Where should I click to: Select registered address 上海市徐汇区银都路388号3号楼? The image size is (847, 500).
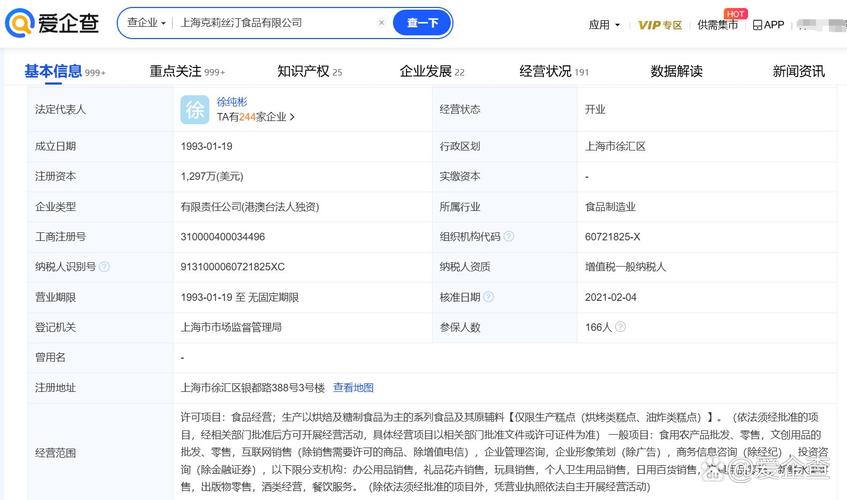(x=253, y=388)
